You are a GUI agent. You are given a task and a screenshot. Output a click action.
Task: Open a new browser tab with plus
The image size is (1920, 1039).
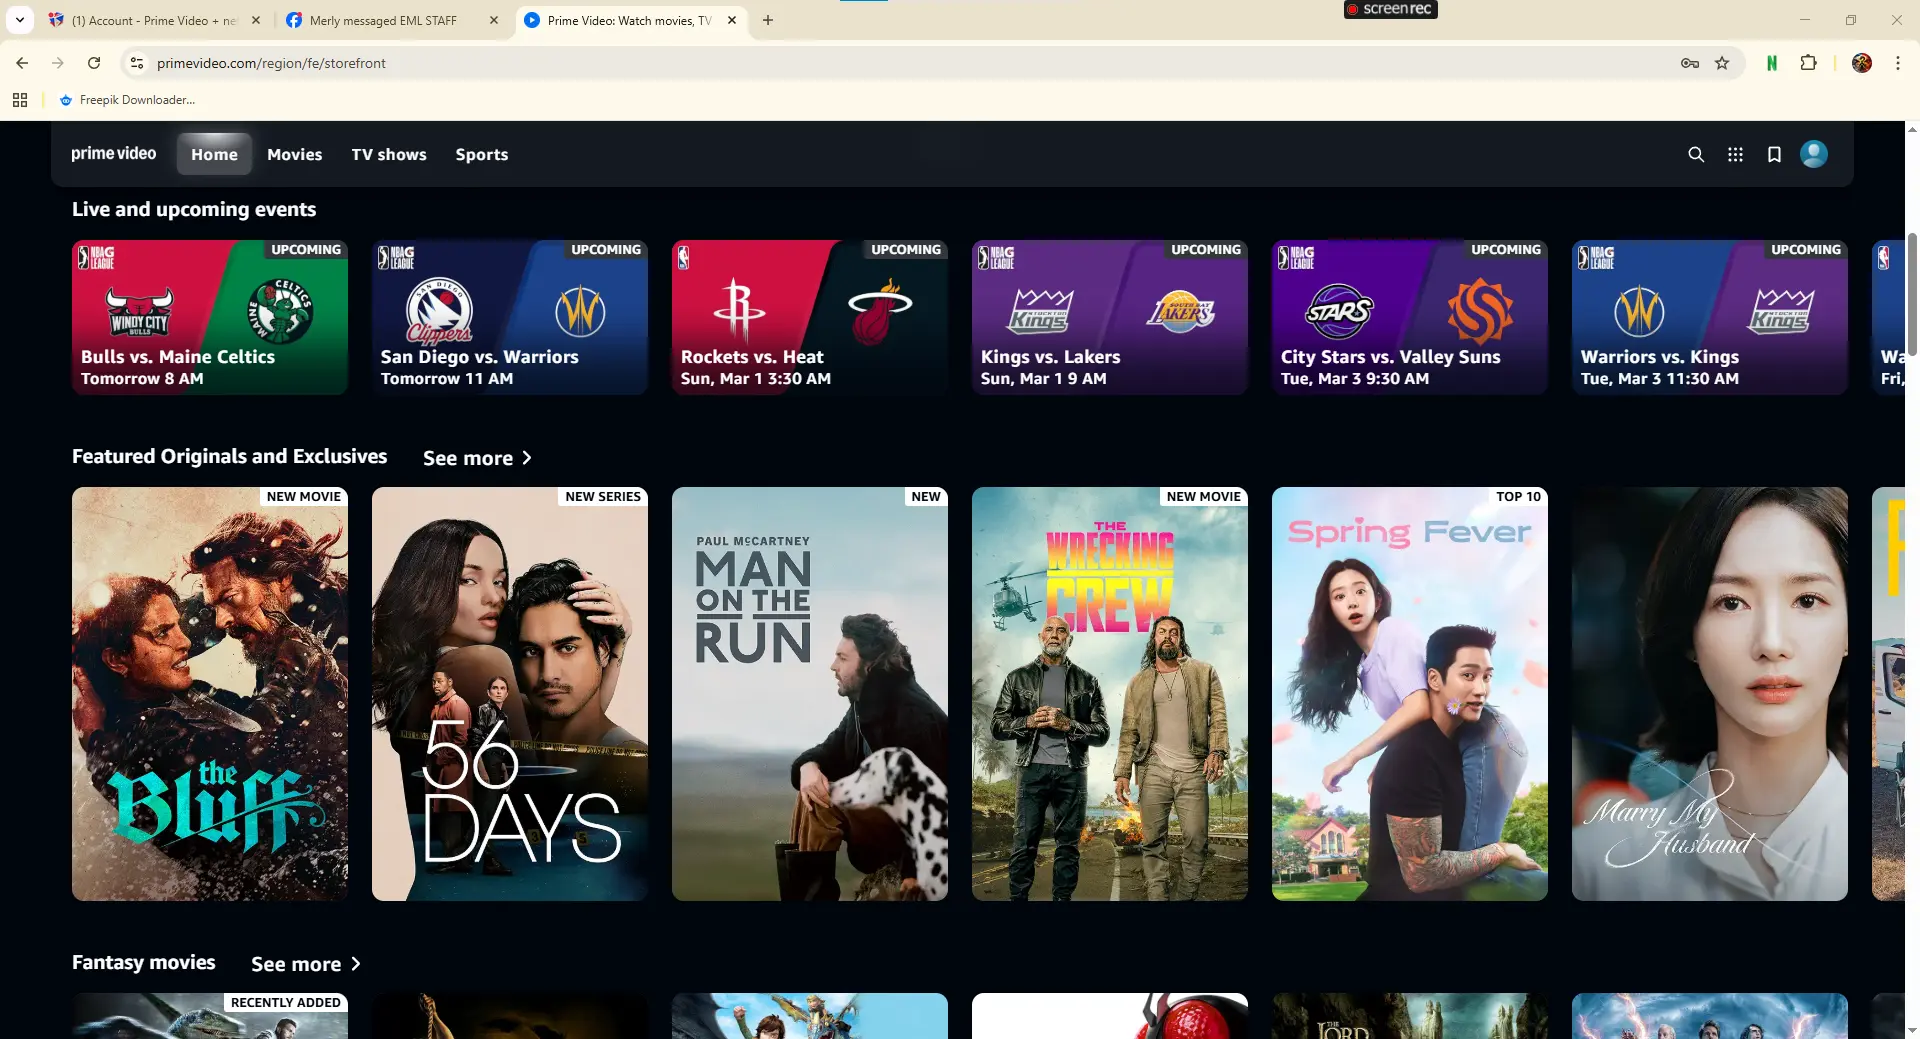click(768, 20)
